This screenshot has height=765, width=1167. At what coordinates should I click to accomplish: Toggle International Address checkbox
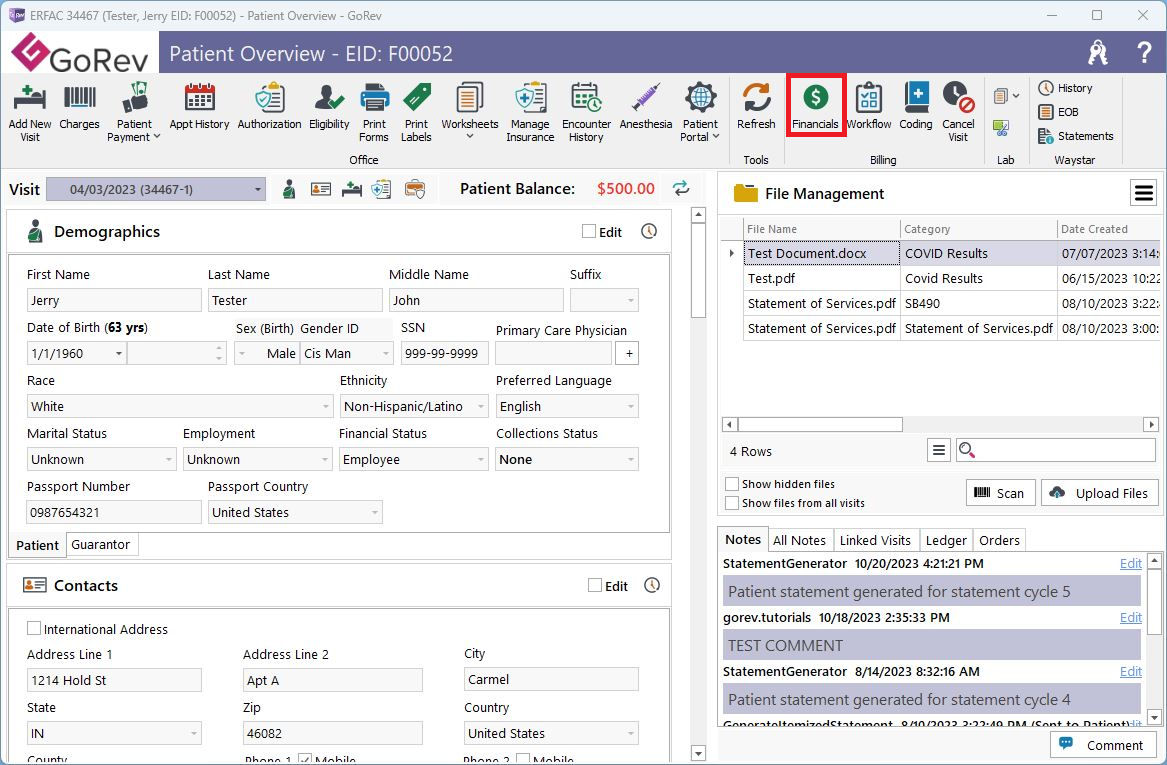tap(35, 629)
